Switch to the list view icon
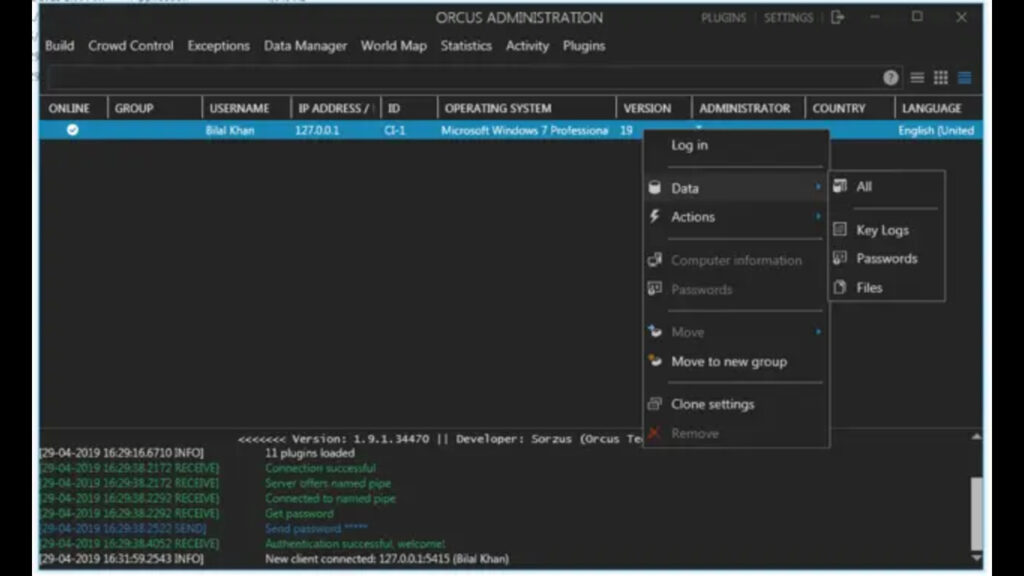 [x=917, y=78]
